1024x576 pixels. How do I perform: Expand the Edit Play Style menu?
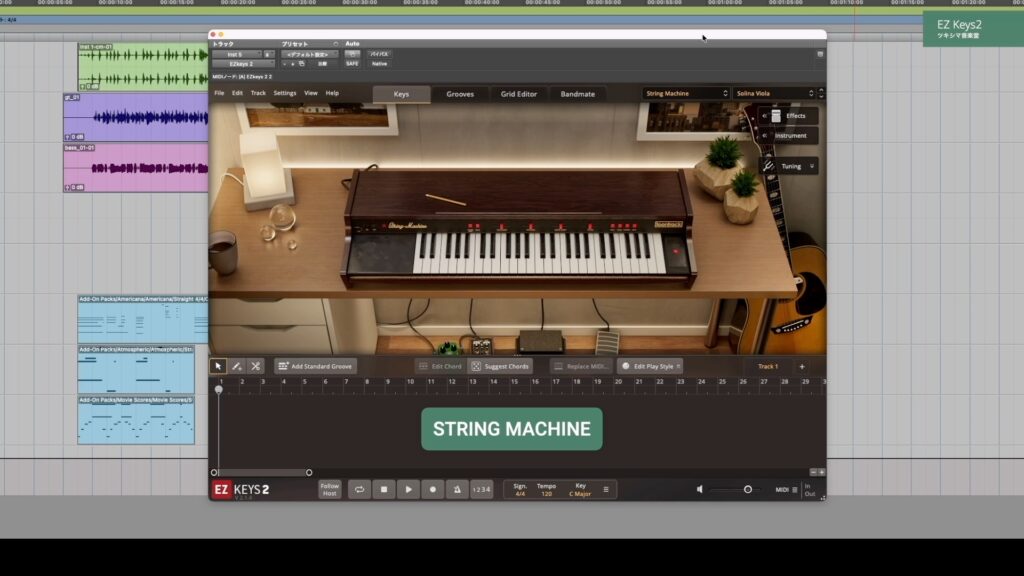click(650, 367)
